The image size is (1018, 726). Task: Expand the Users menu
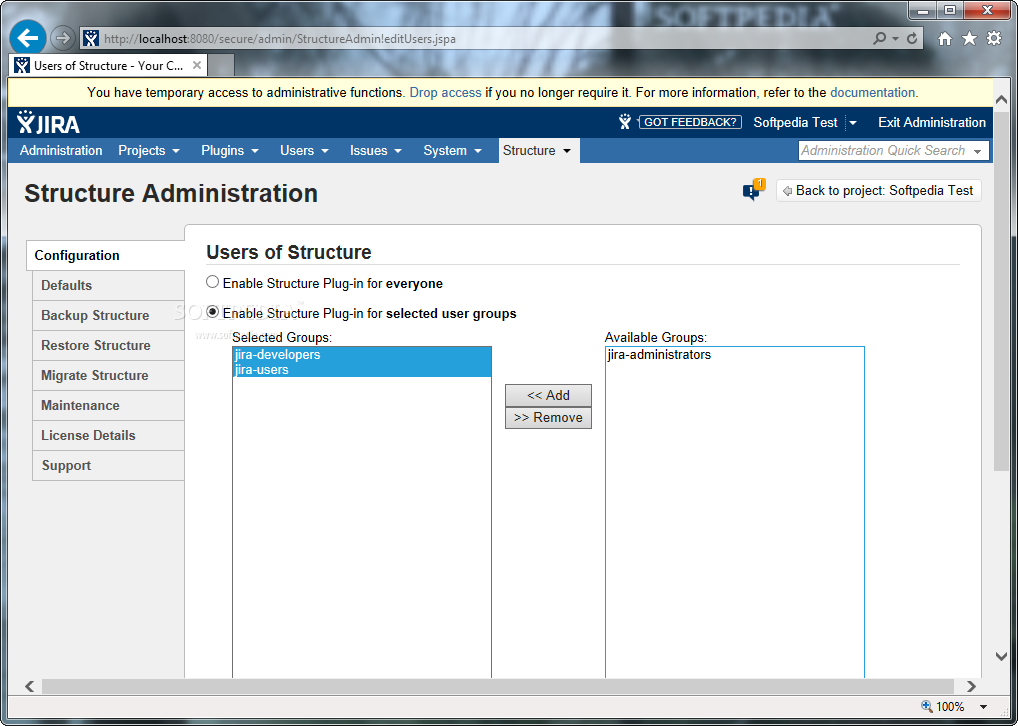pyautogui.click(x=304, y=151)
